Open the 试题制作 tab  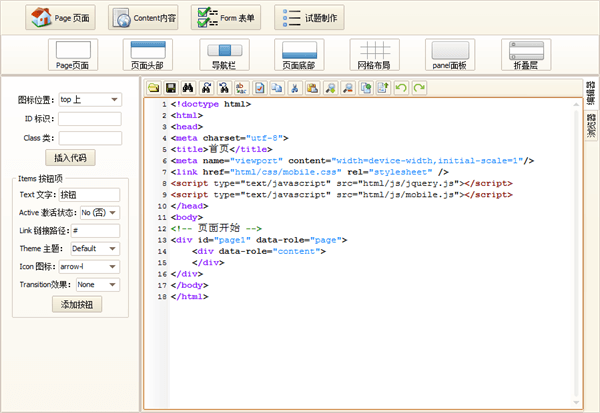pos(309,17)
